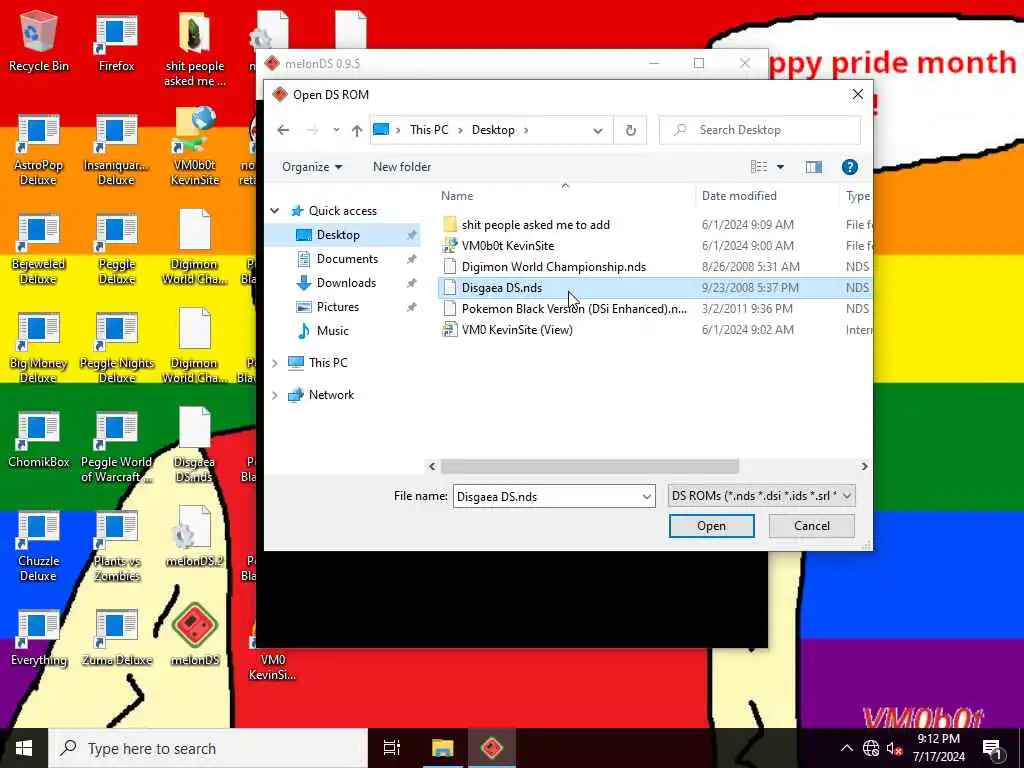
Task: Open the Firefox desktop shortcut
Action: pyautogui.click(x=116, y=43)
